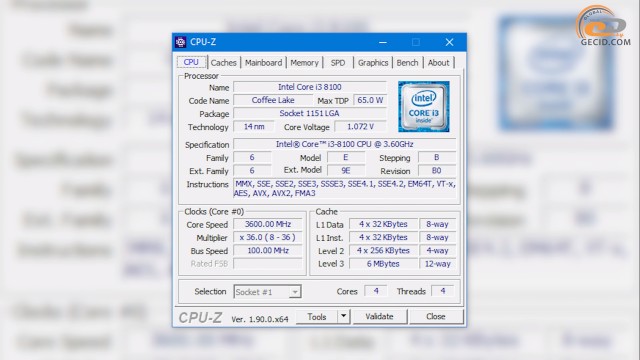Viewport: 640px width, 360px height.
Task: Switch to the Mainboard tab
Action: [x=263, y=63]
